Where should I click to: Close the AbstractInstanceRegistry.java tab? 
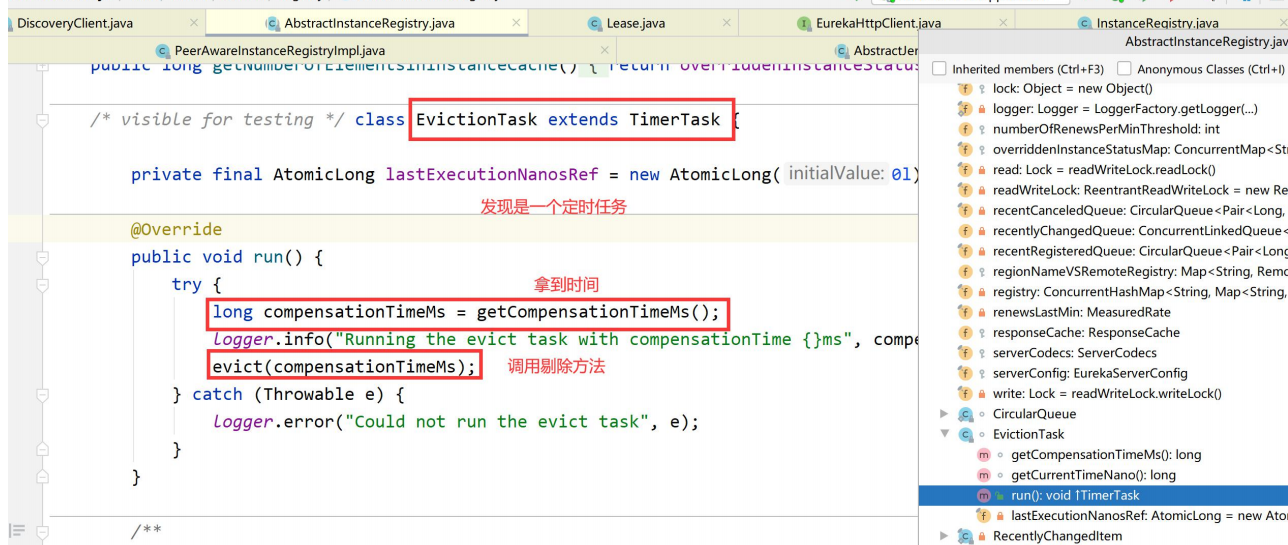(516, 23)
